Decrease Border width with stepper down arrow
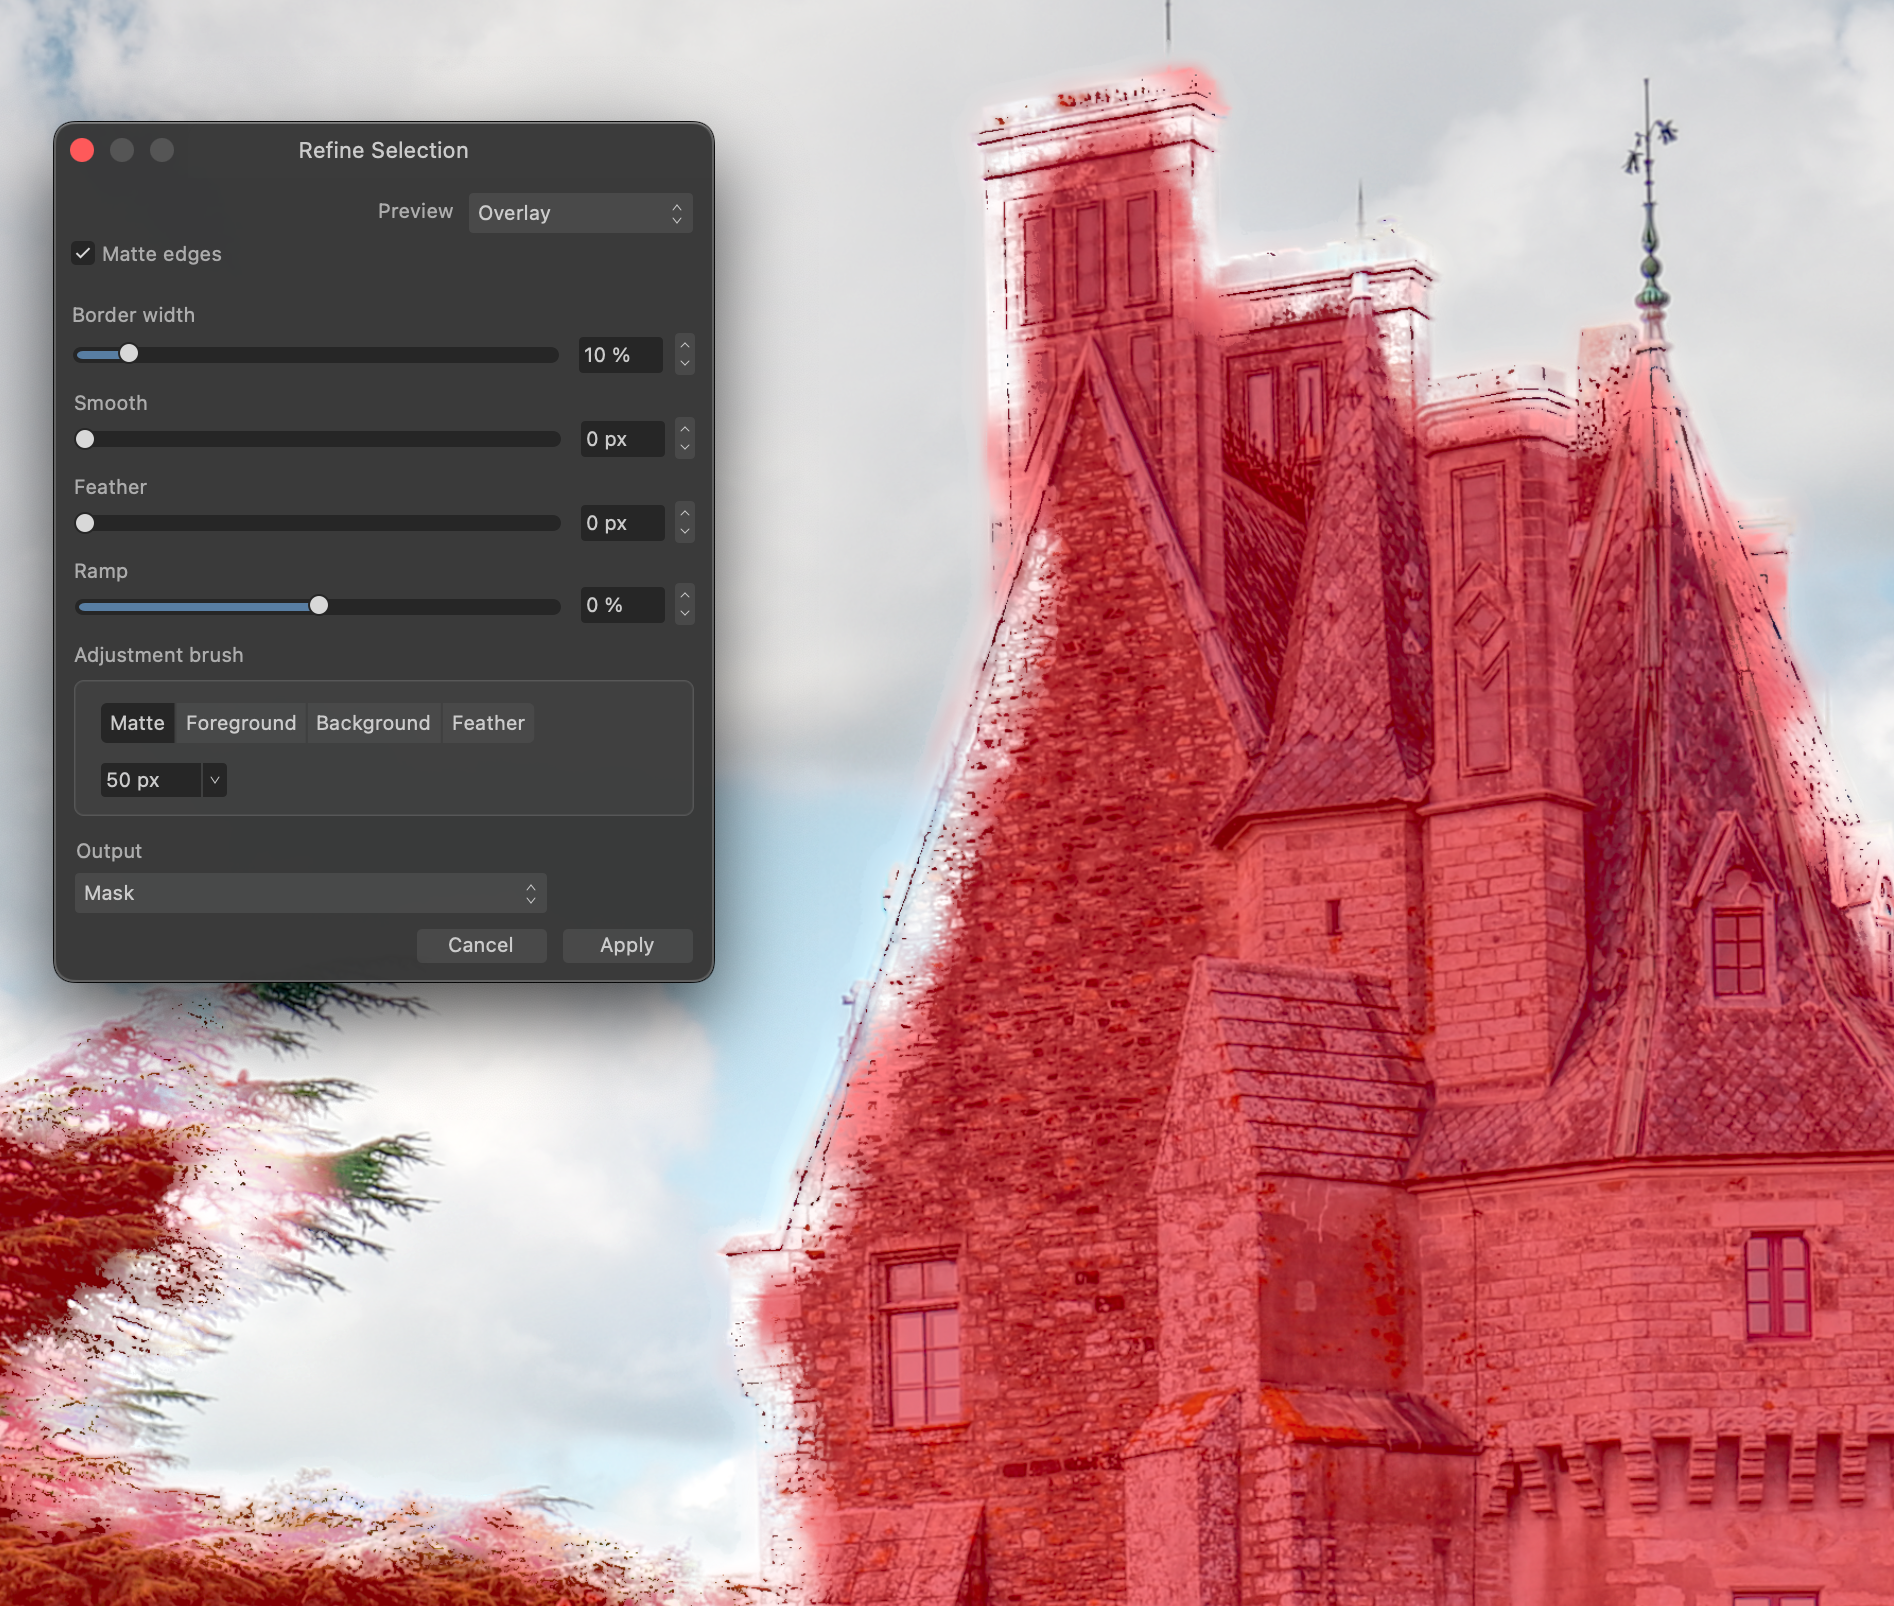1894x1606 pixels. [x=685, y=364]
